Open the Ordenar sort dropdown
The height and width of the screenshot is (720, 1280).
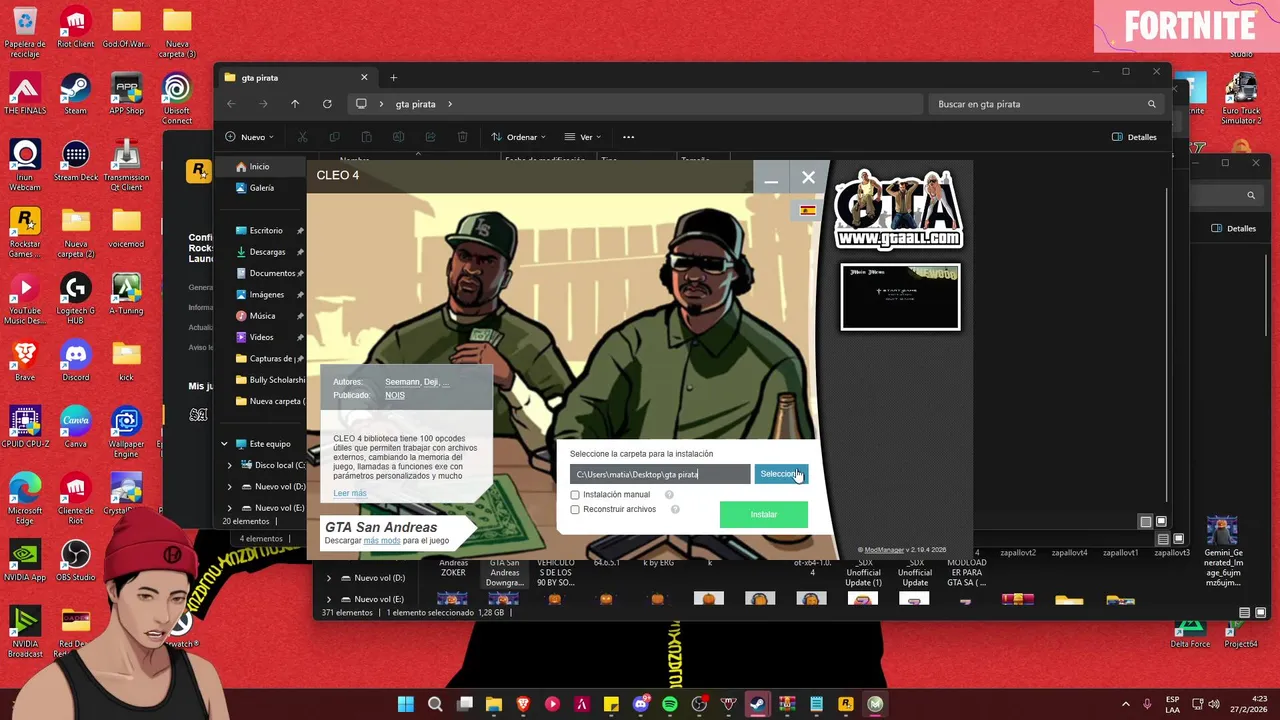(x=518, y=137)
